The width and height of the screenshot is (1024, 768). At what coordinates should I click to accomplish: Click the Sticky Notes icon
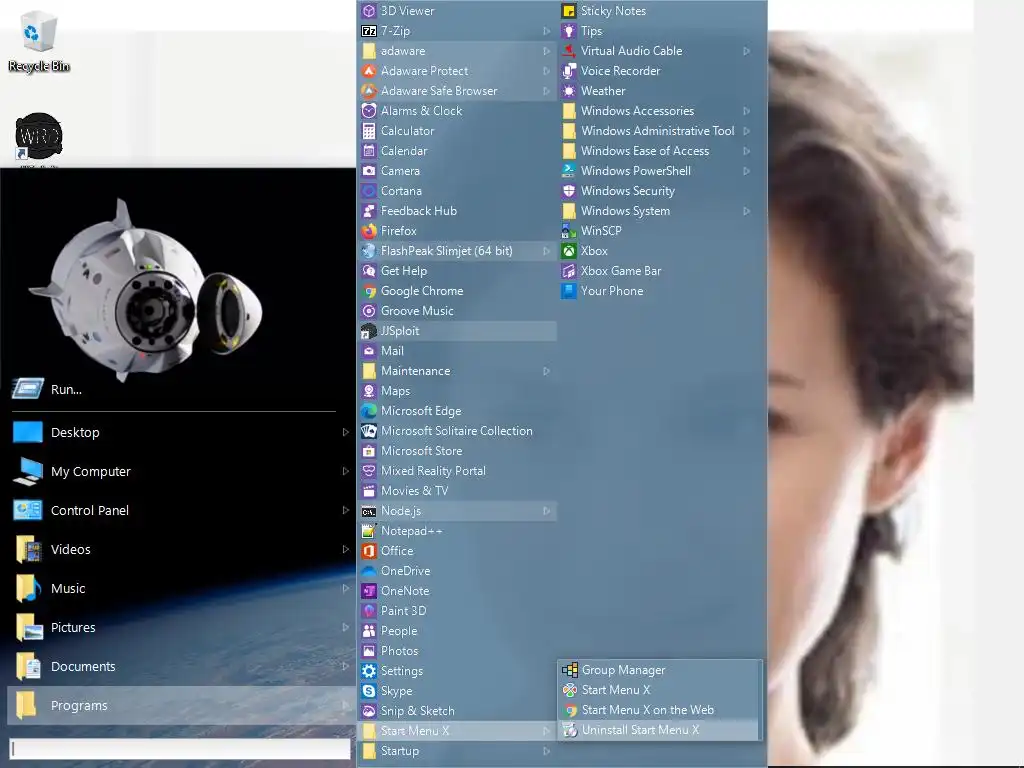pyautogui.click(x=569, y=10)
